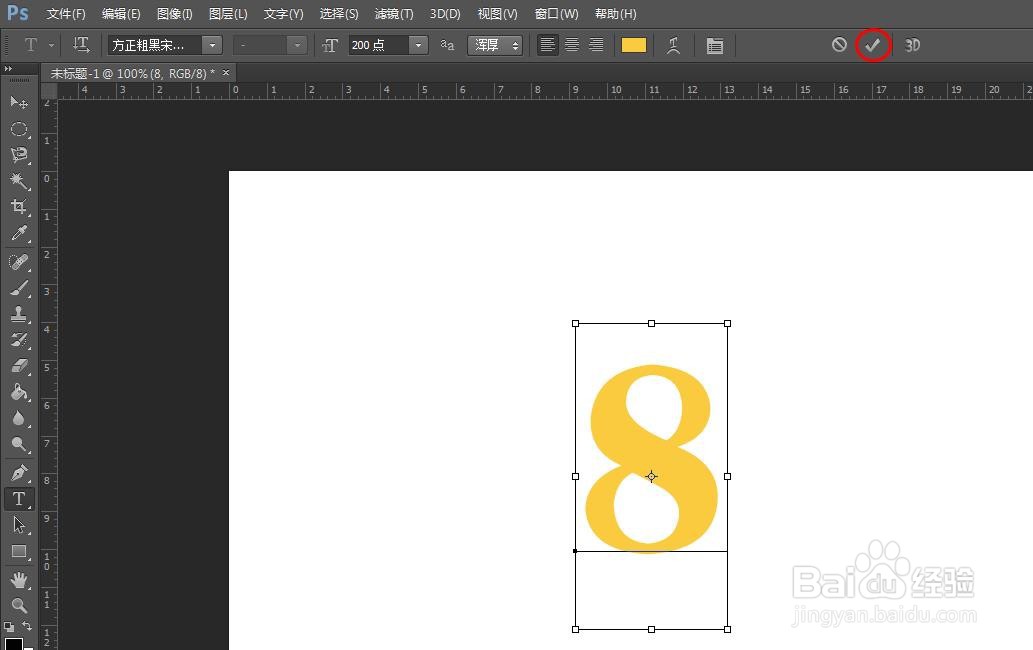This screenshot has height=650, width=1033.
Task: Open the 滤镜(T) menu
Action: point(393,13)
